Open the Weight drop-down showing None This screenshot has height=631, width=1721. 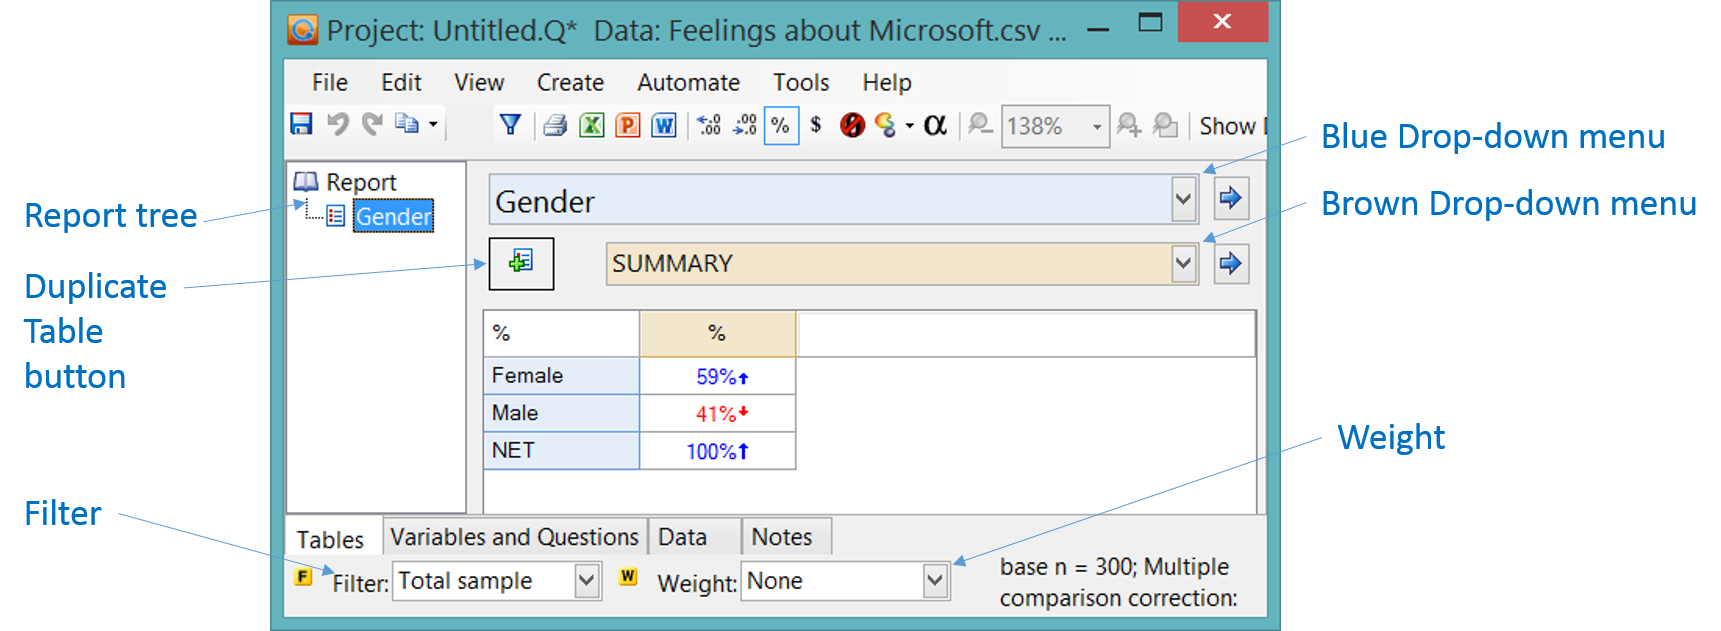coord(935,581)
